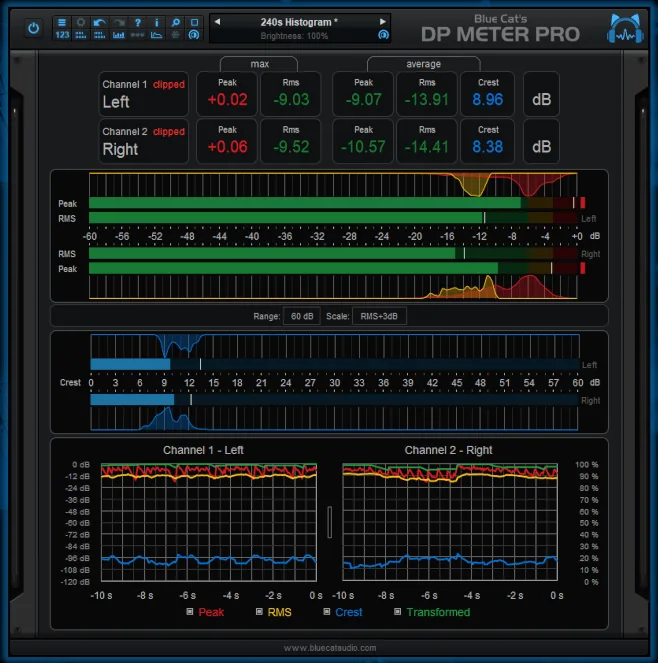Open the '240s Histogram' preset name menu
Viewport: 658px width, 663px height.
tap(299, 22)
